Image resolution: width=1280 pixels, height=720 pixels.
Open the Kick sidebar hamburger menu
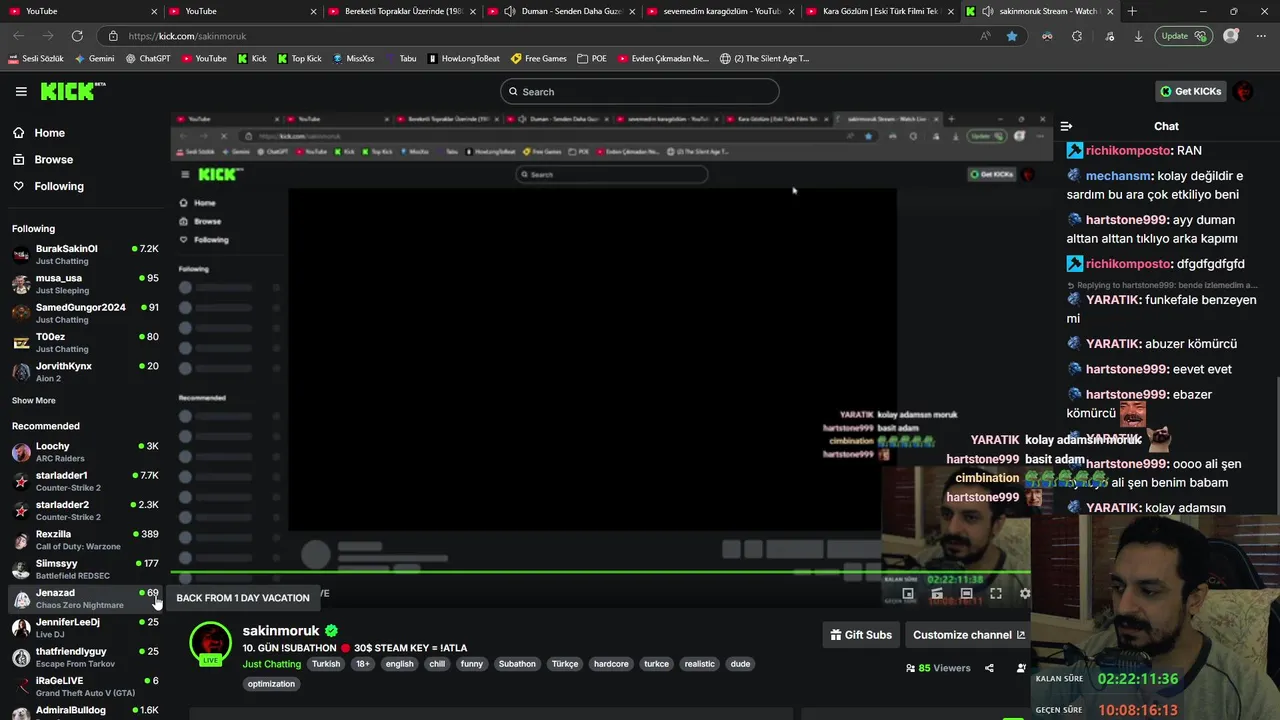(x=21, y=91)
